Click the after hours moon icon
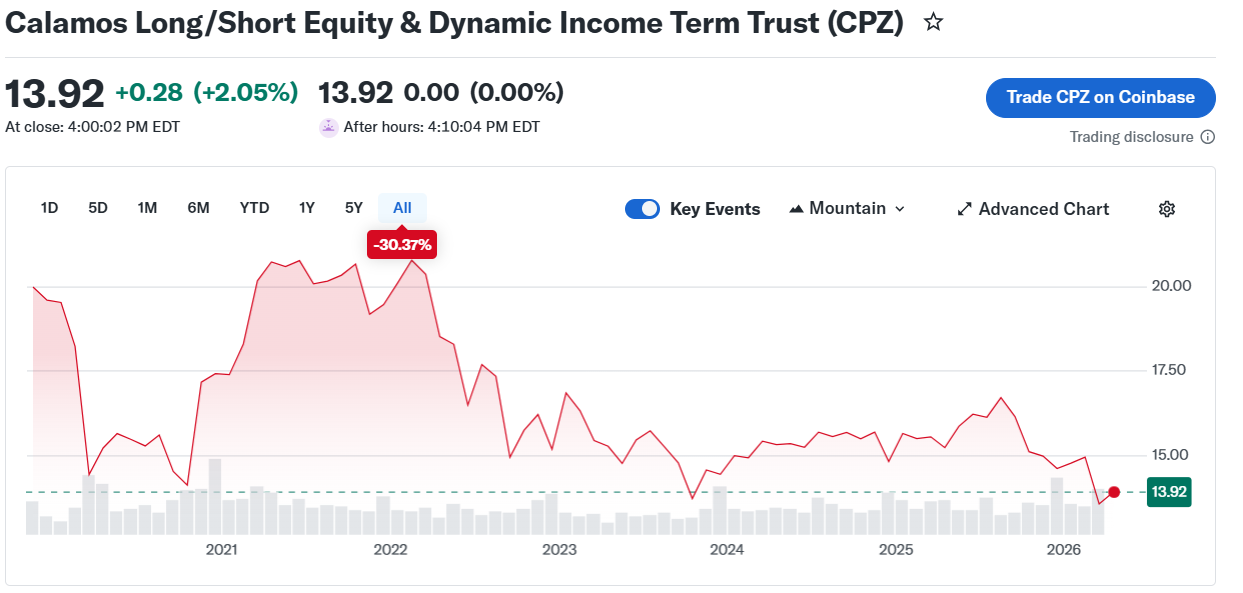The width and height of the screenshot is (1243, 593). tap(328, 127)
